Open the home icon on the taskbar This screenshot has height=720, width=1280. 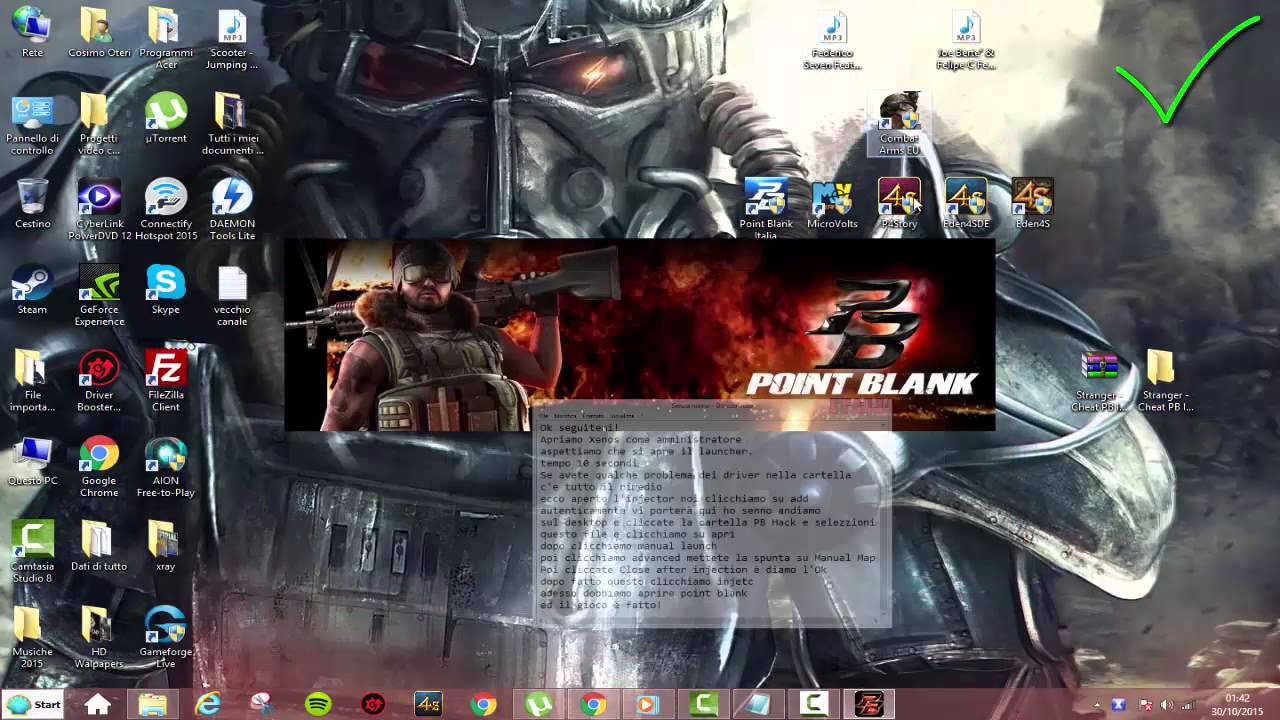coord(97,704)
